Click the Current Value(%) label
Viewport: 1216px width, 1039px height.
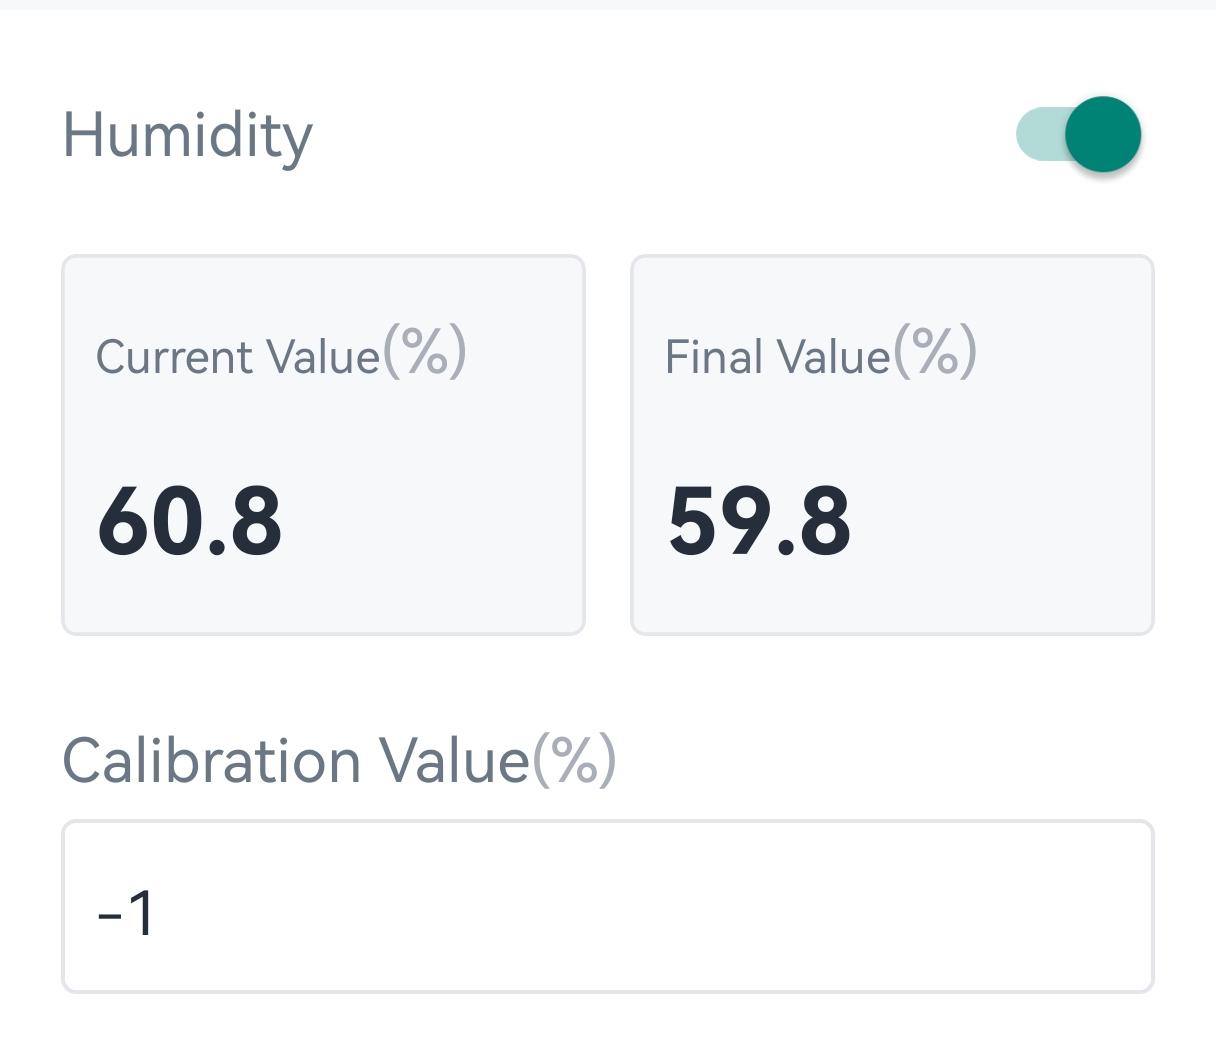238,357
